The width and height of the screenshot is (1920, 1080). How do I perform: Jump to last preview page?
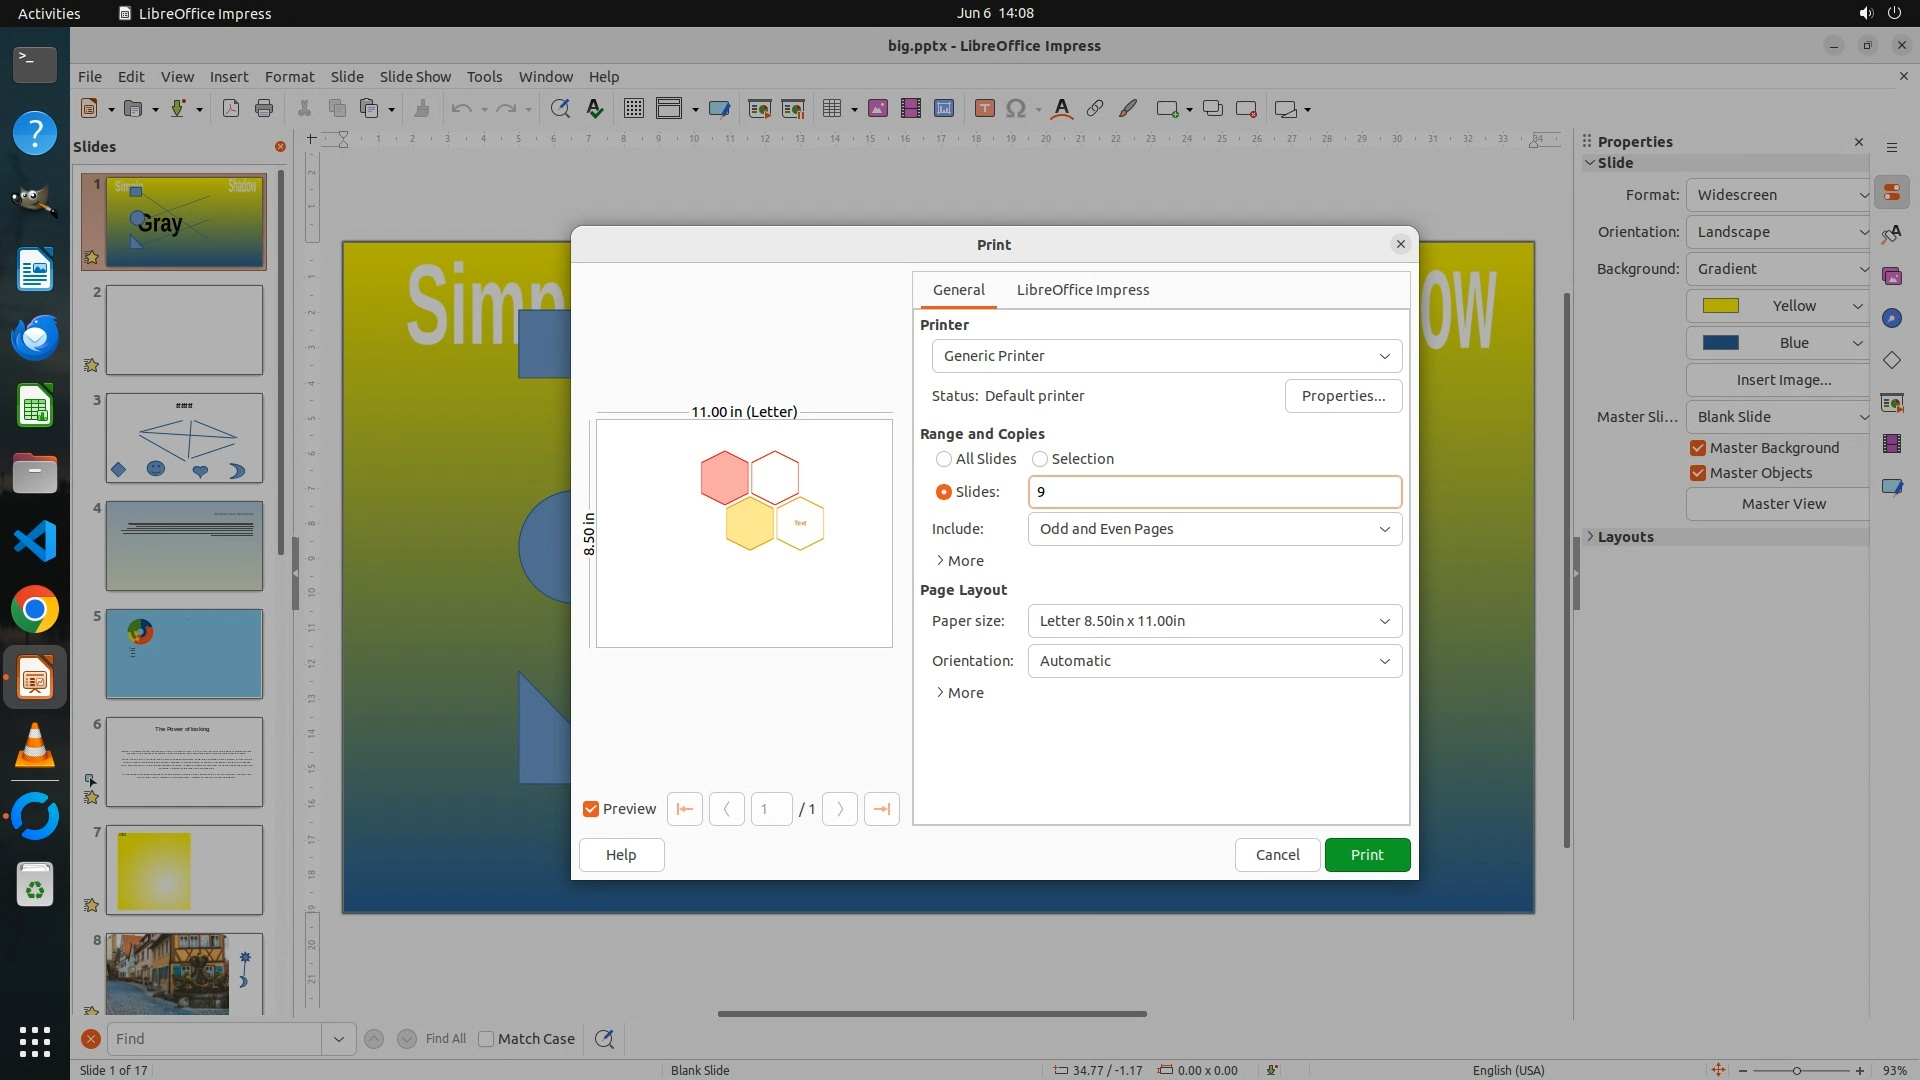pos(881,809)
